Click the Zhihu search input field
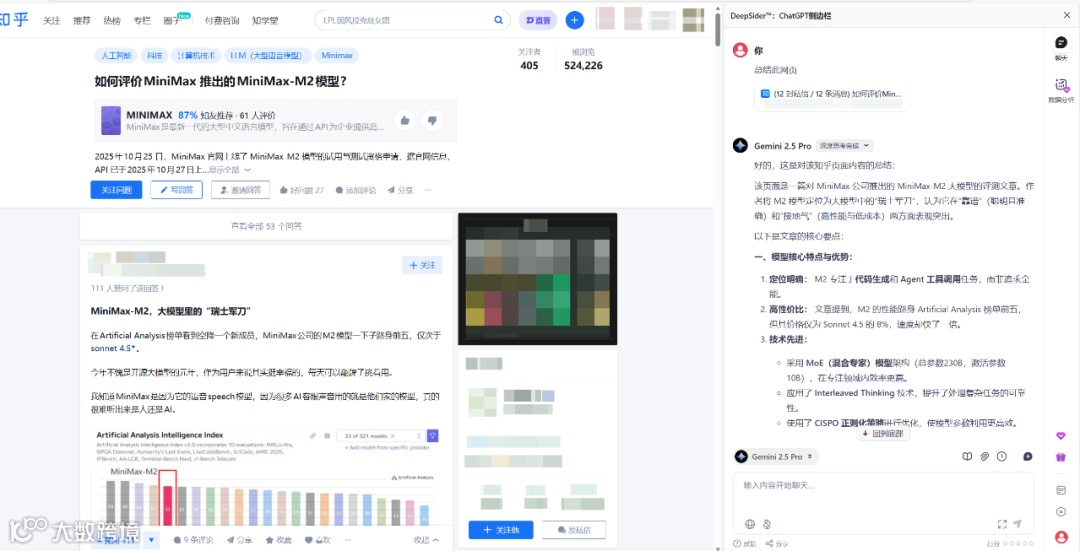The width and height of the screenshot is (1080, 551). point(405,20)
